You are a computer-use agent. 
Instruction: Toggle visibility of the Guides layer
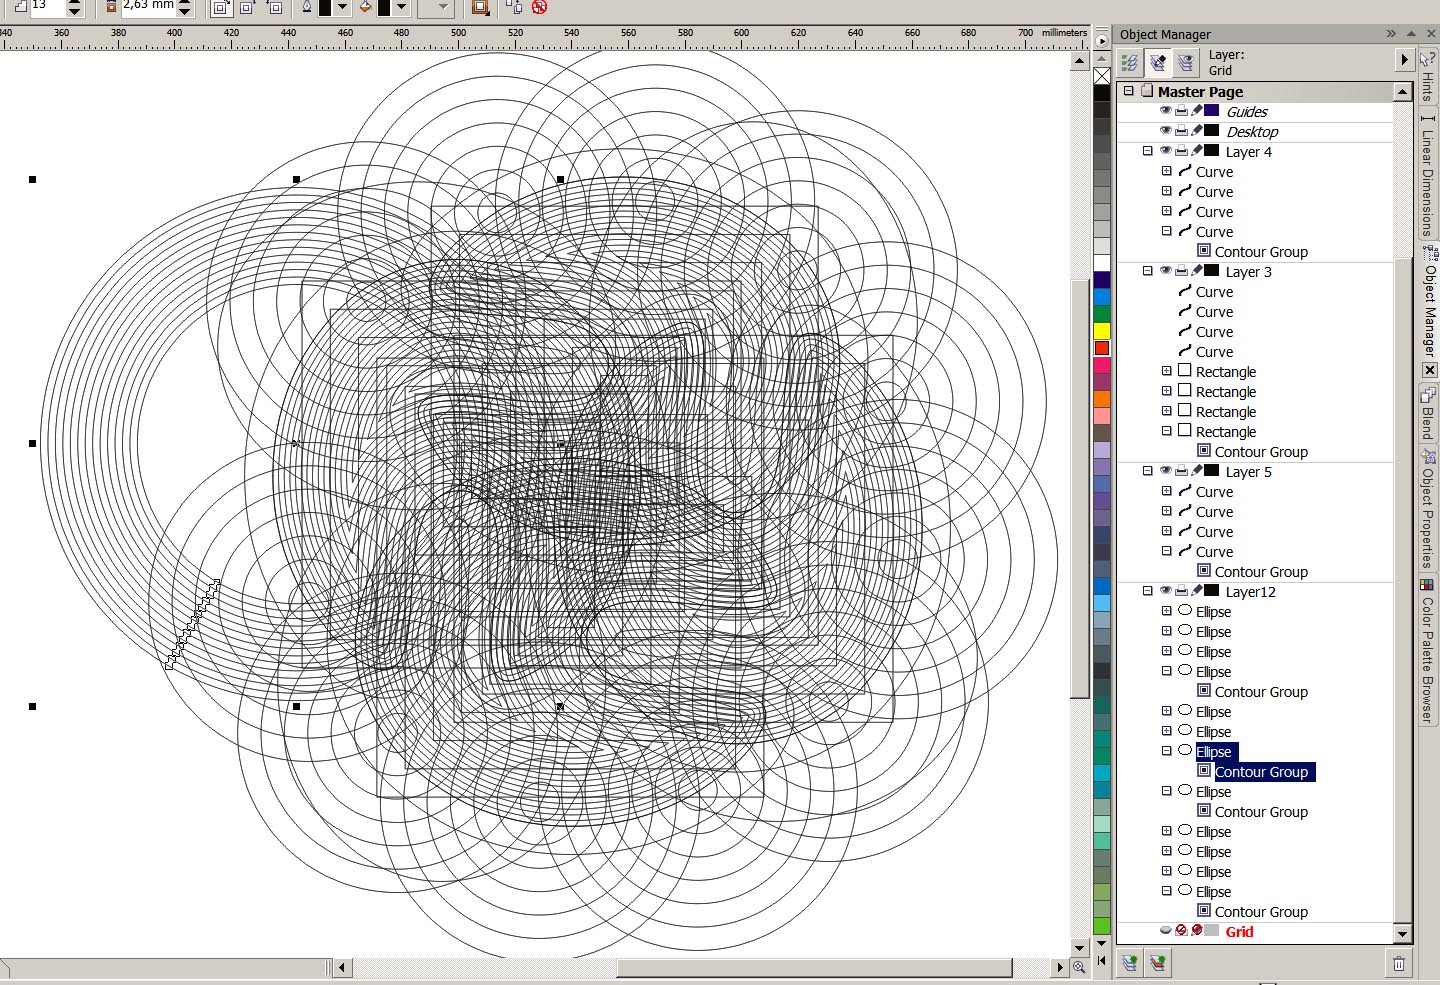pos(1165,111)
